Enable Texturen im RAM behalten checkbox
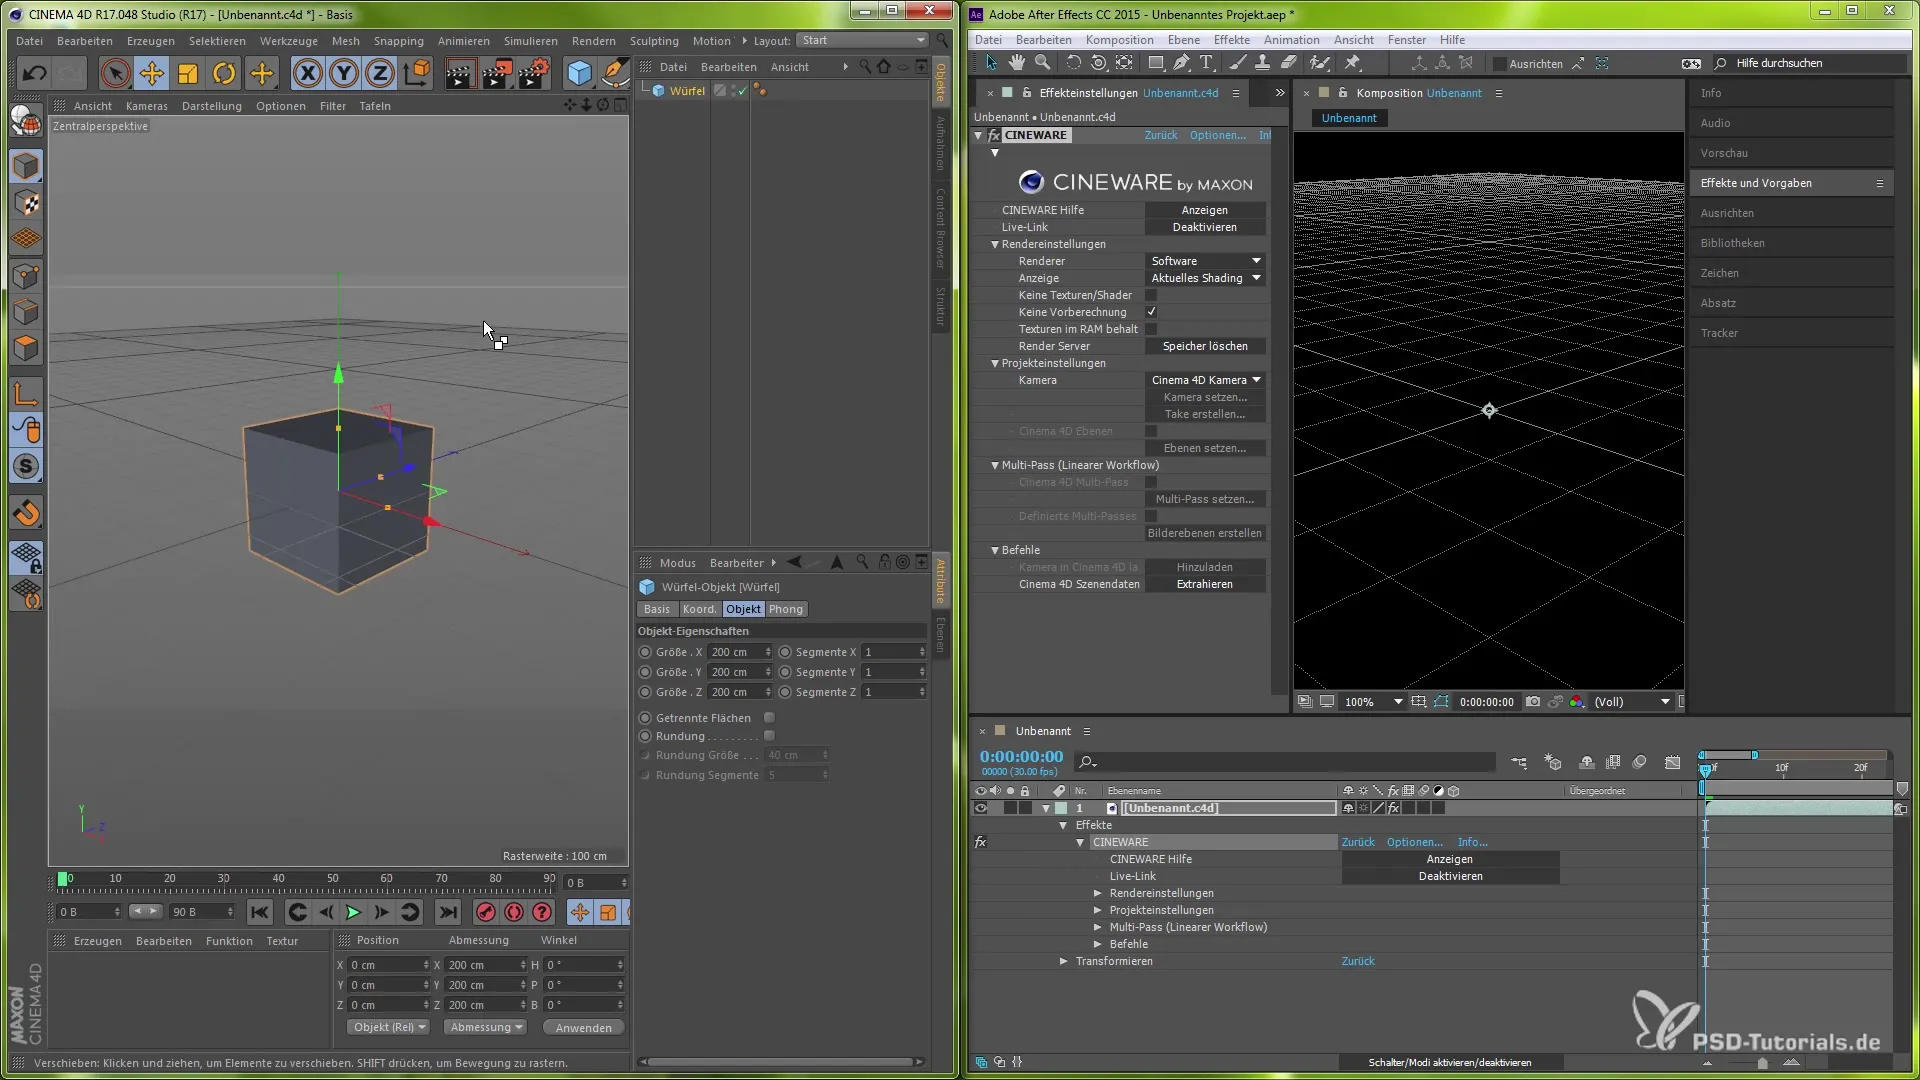Screen dimensions: 1920x1080 1151,329
